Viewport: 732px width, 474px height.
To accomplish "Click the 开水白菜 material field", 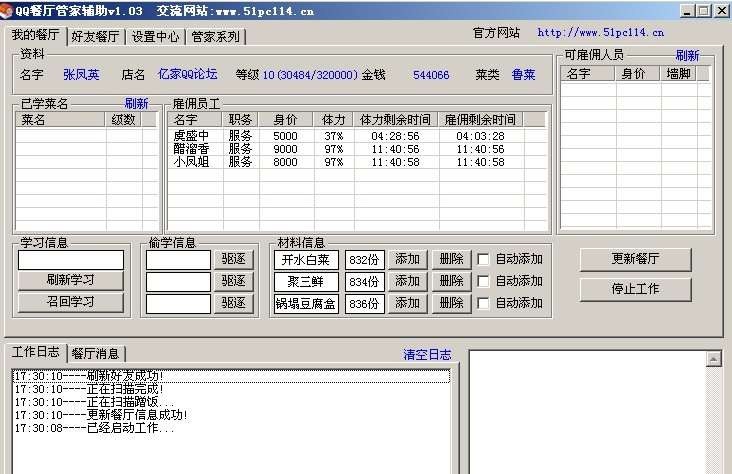I will [306, 260].
